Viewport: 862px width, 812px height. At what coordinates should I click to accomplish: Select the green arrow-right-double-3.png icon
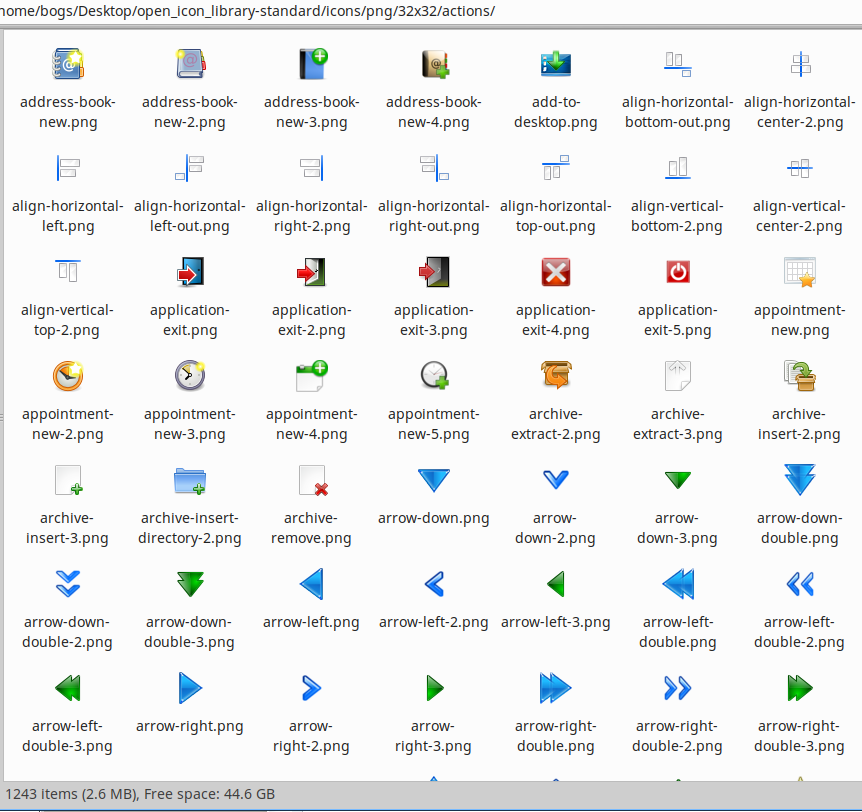(x=799, y=688)
